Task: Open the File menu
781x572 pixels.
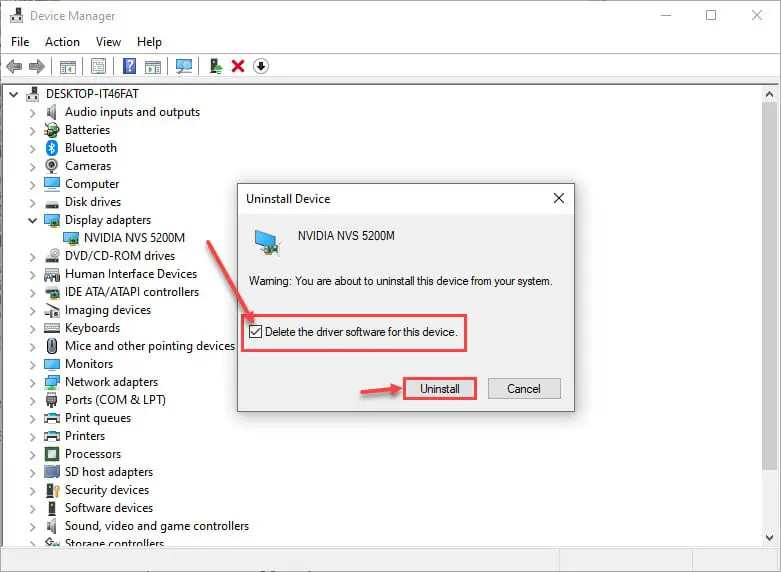Action: point(20,42)
